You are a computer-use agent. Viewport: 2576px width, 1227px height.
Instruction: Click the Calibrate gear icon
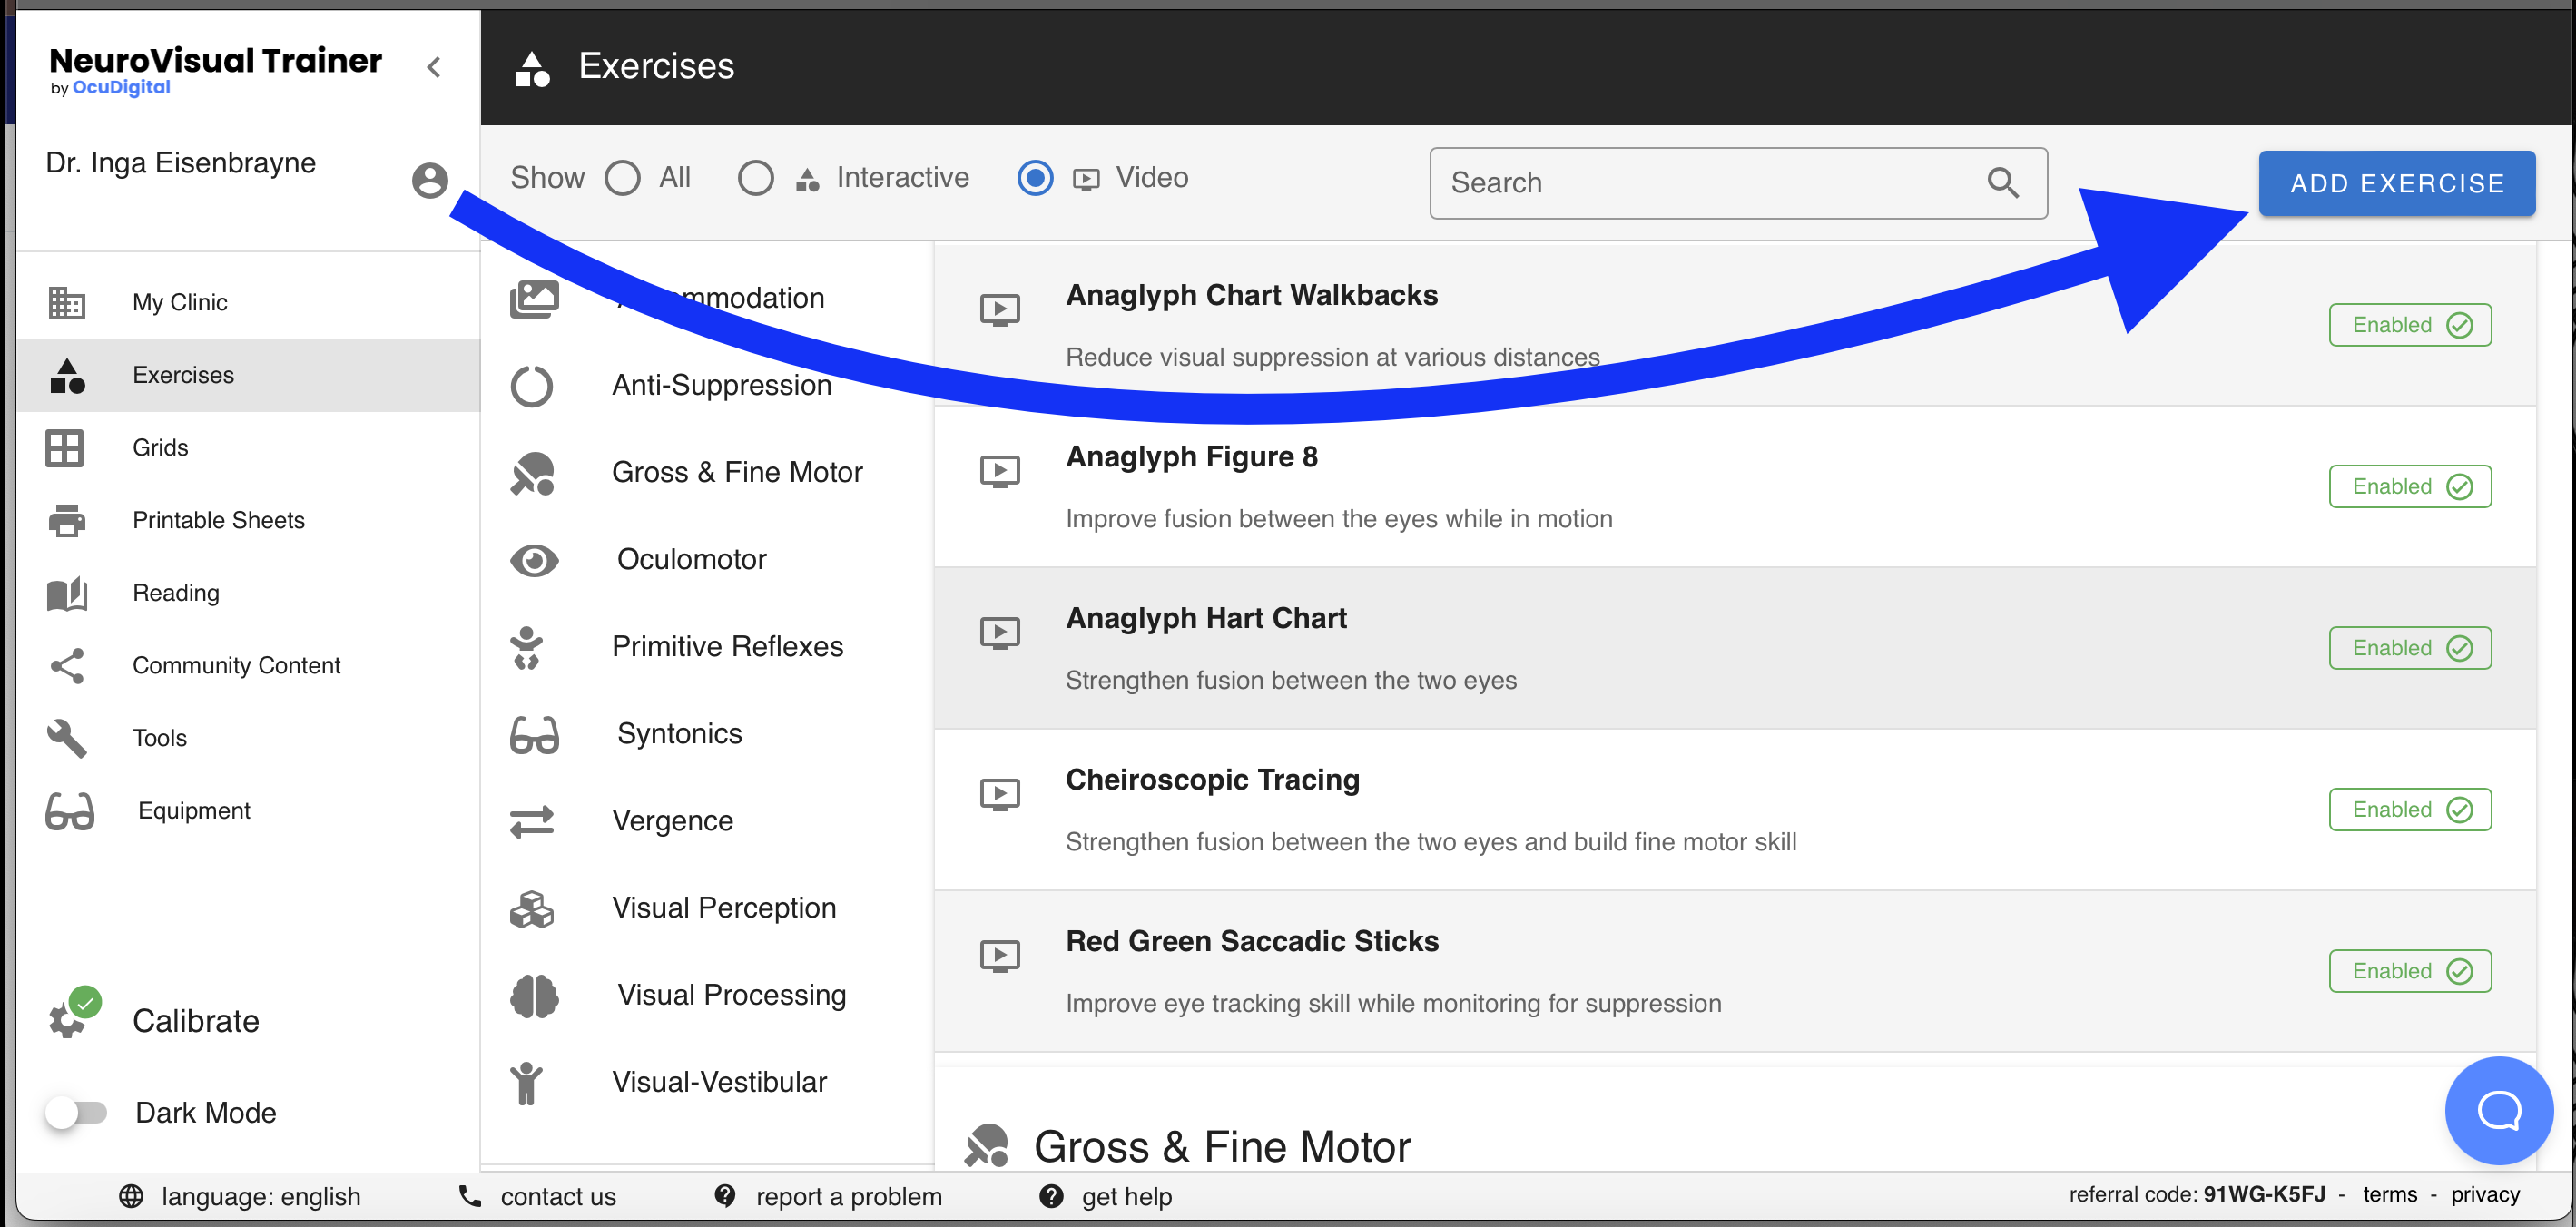pos(67,1020)
